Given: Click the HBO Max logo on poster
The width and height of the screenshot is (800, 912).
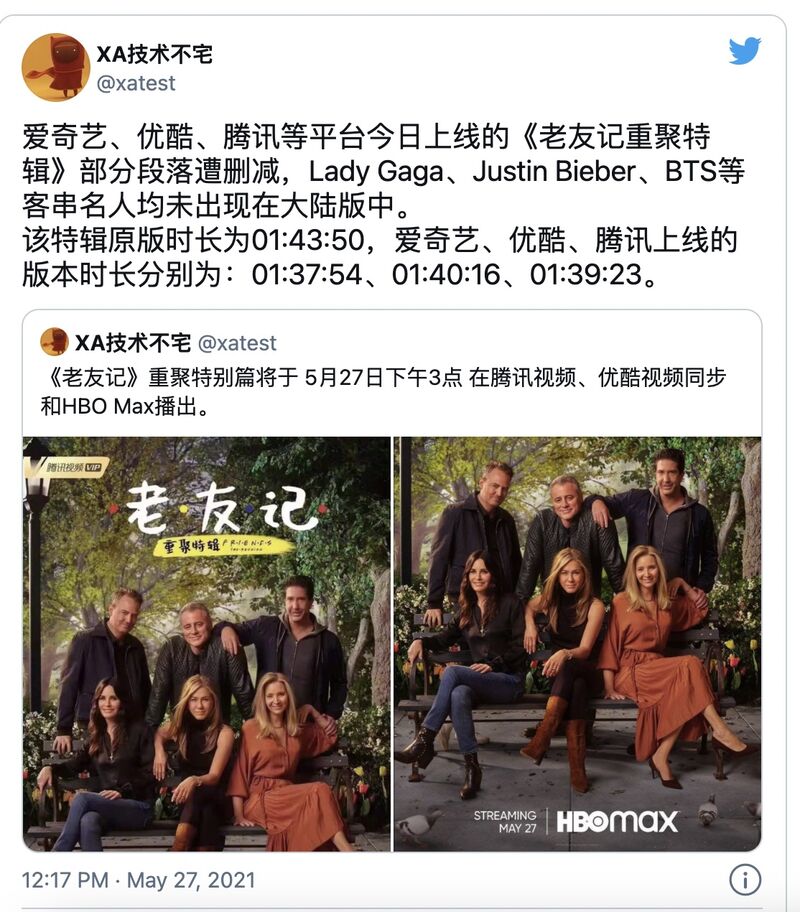Looking at the screenshot, I should 617,822.
